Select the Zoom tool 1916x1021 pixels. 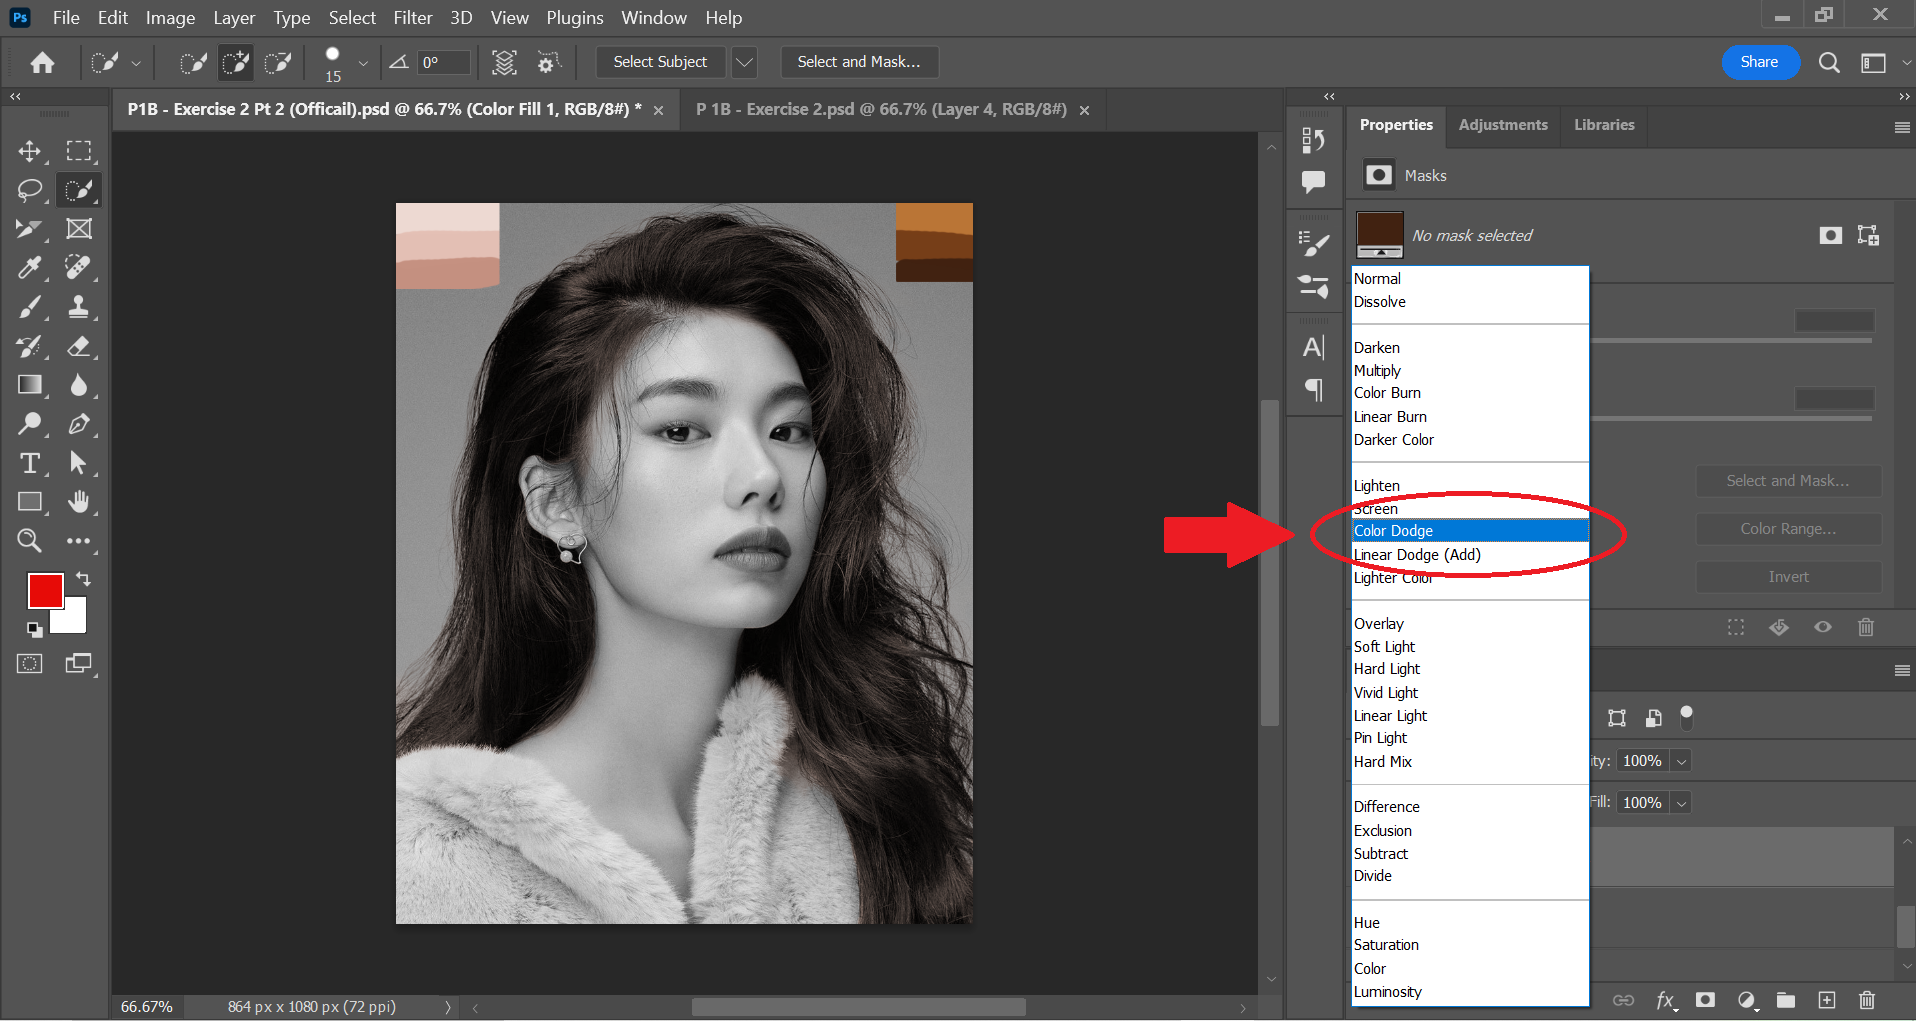pos(30,541)
